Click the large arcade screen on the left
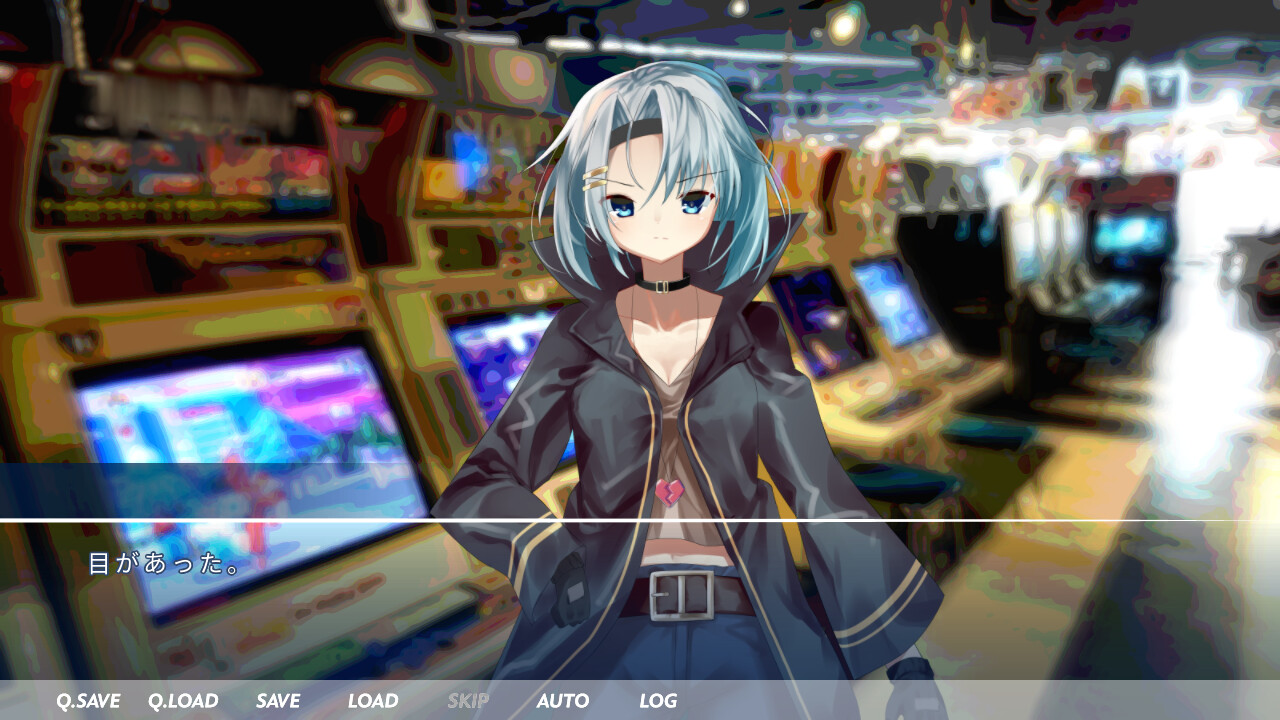The image size is (1280, 720). (x=240, y=440)
